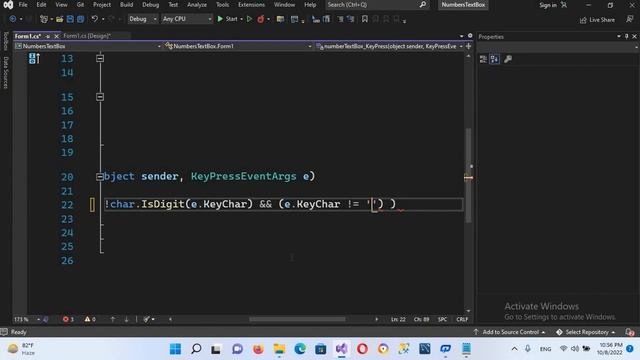The image size is (640, 360).
Task: Click the warnings count triangle indicator
Action: 90,319
